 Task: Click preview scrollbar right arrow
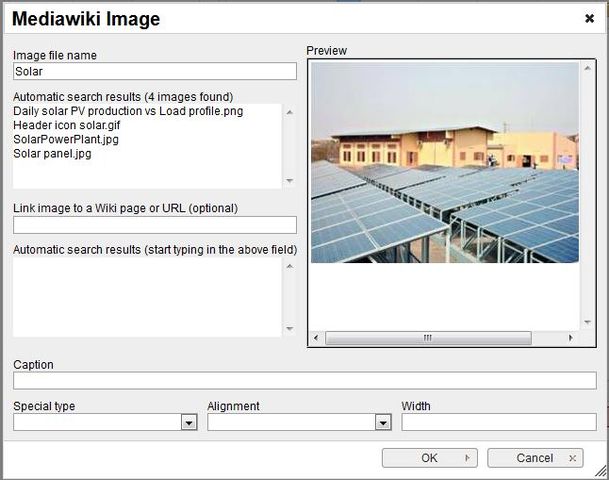[571, 338]
